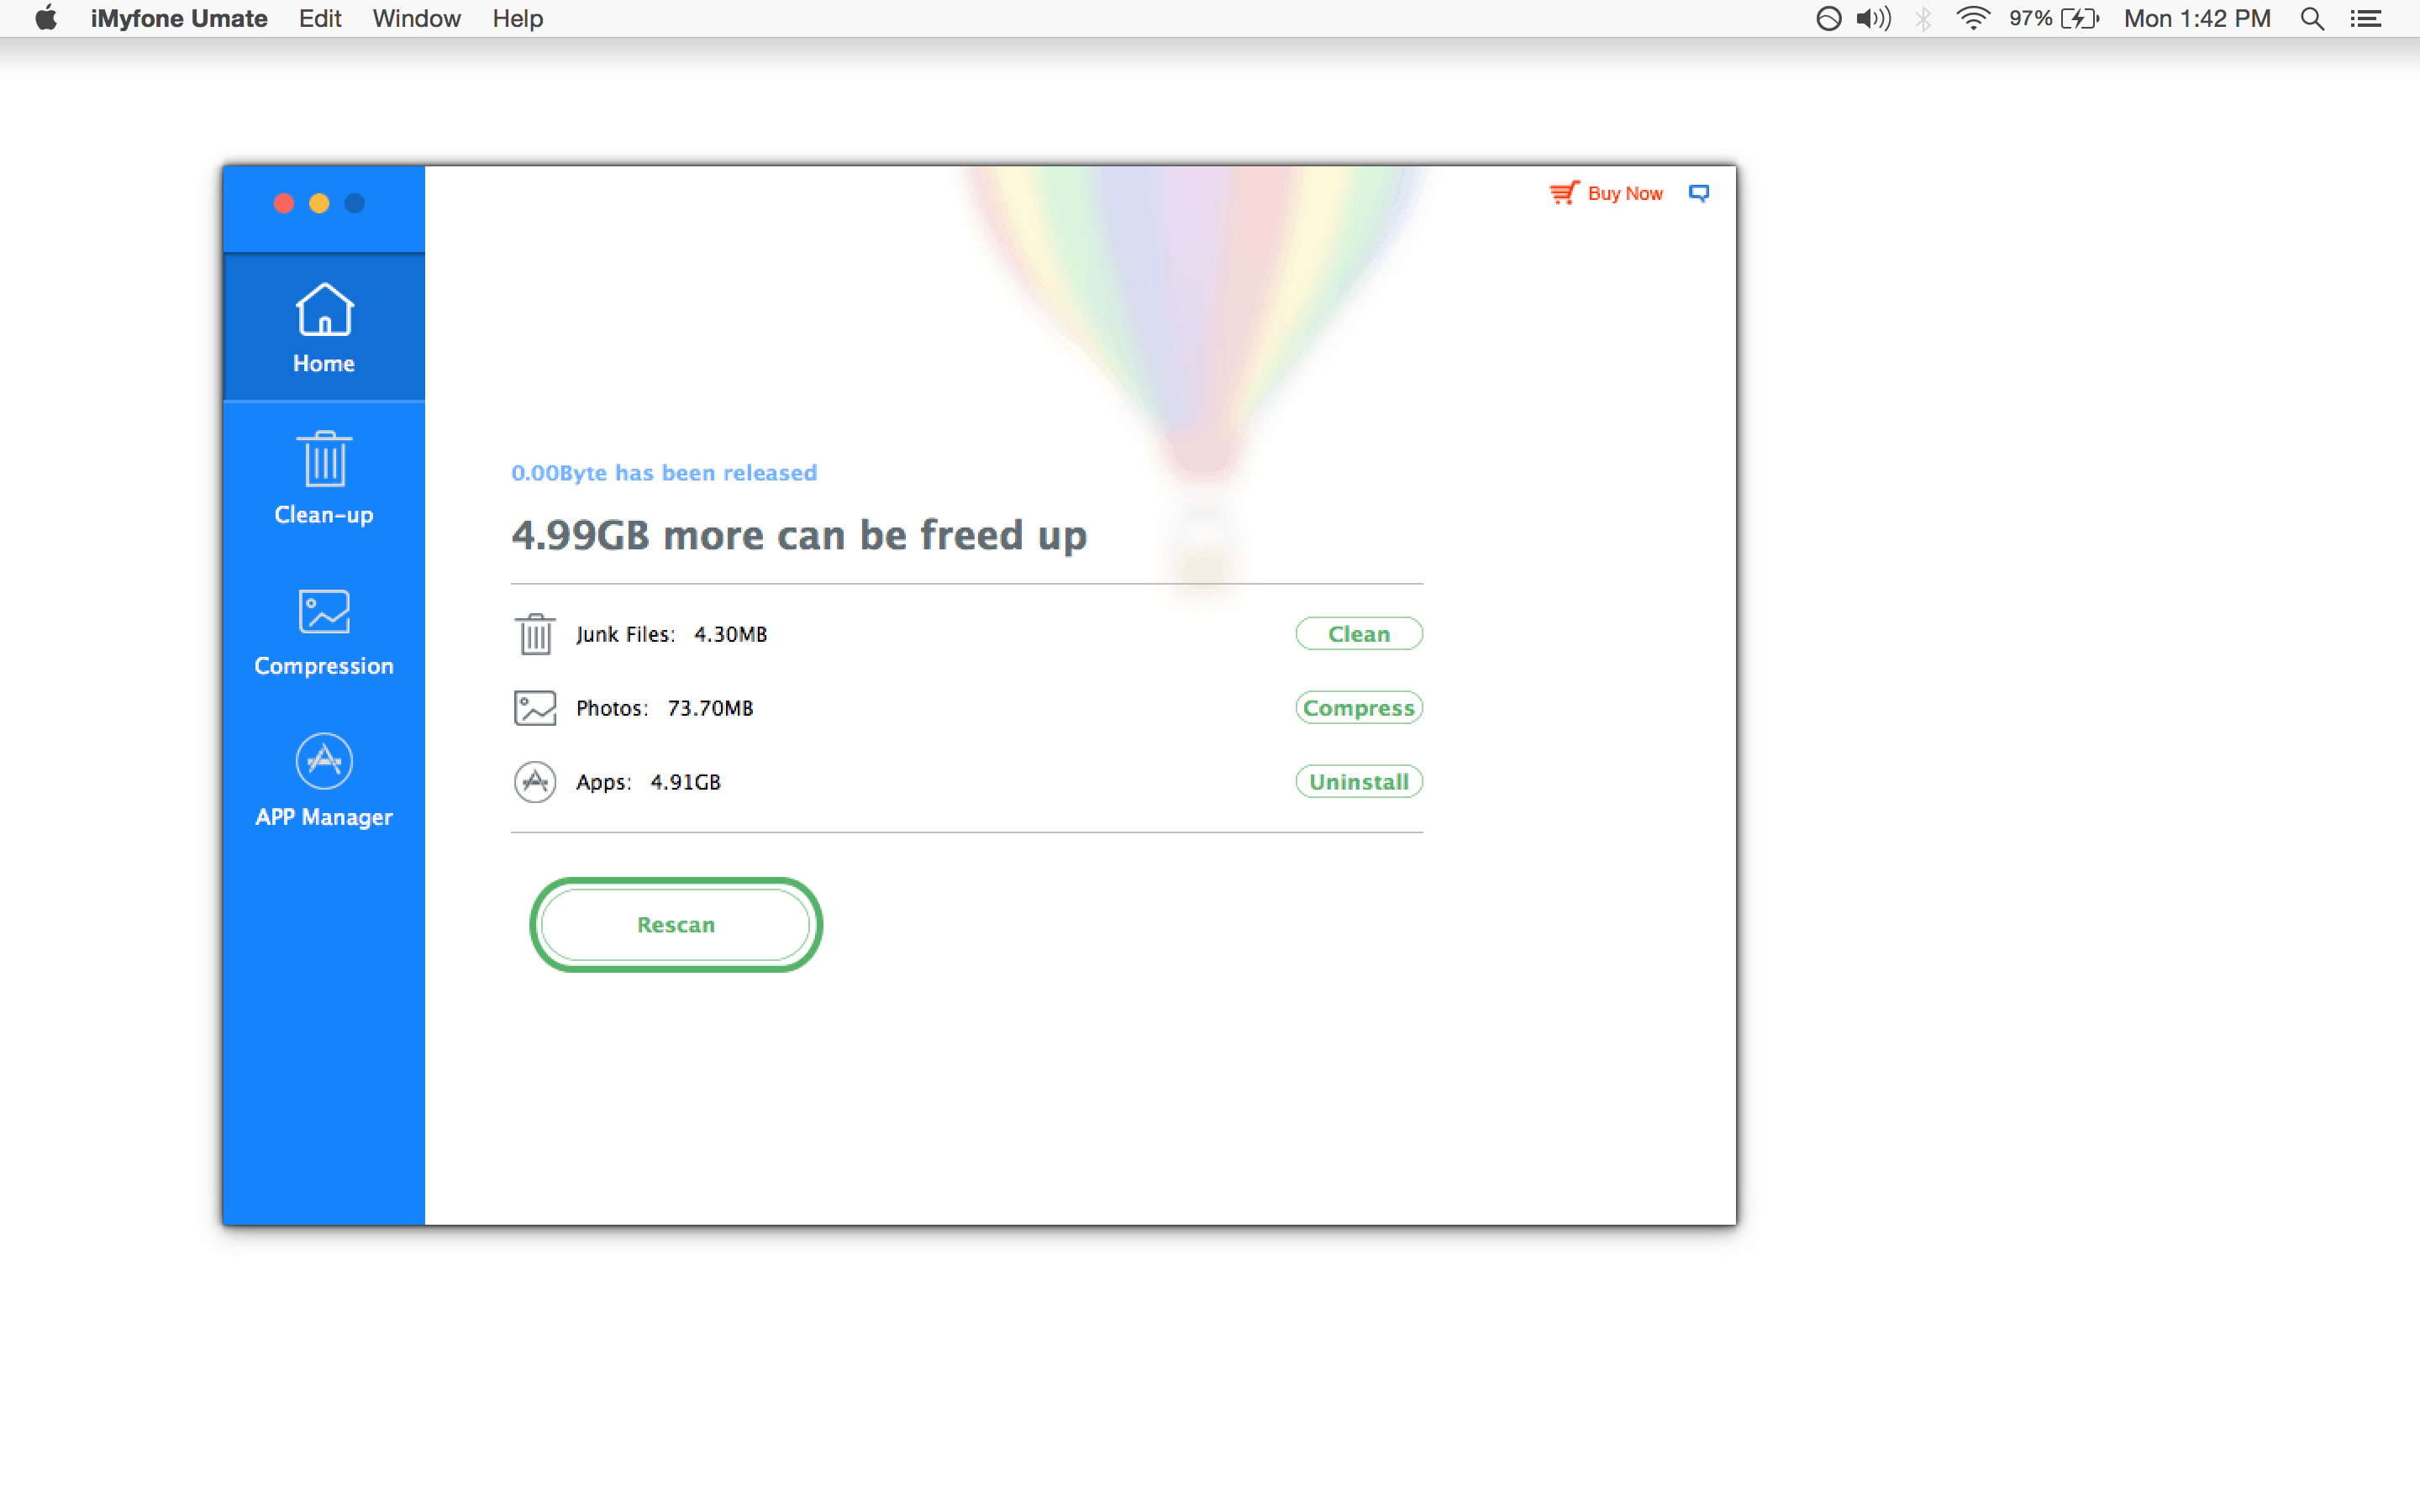Click the Rescan button
This screenshot has height=1512, width=2420.
[676, 924]
